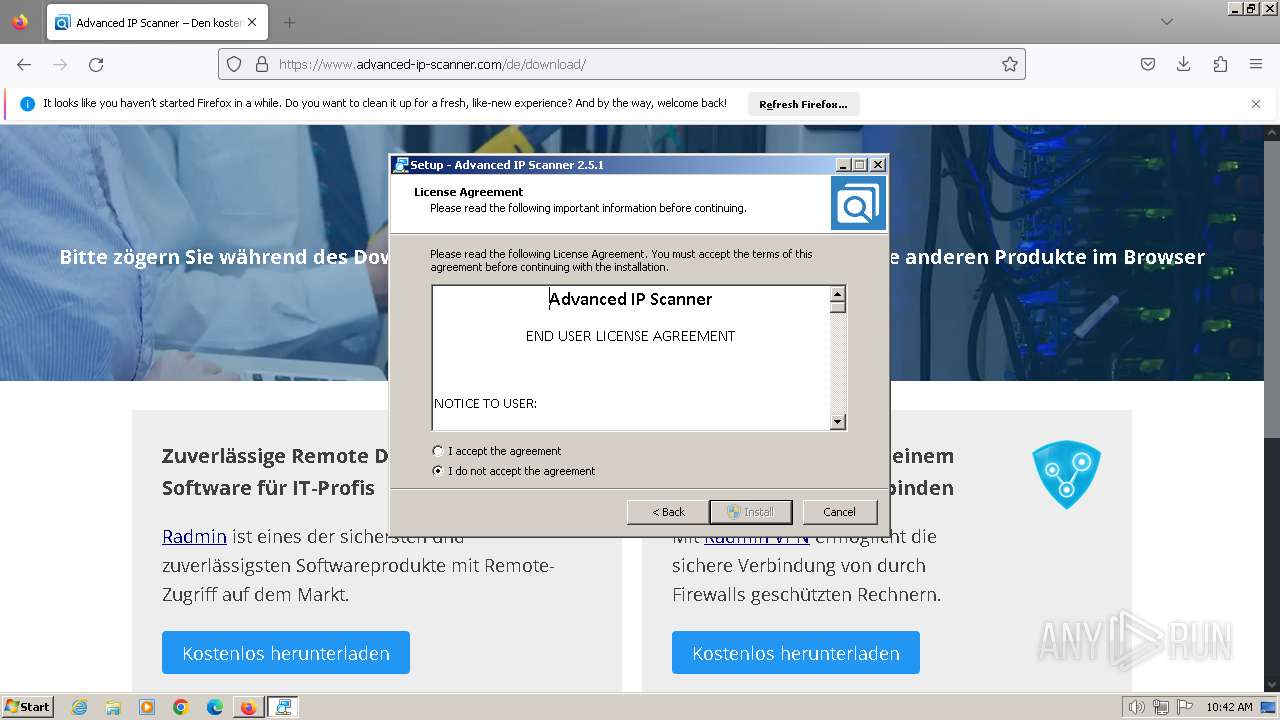Select the Advanced IP Scanner browser tab
1280x720 pixels.
pyautogui.click(x=157, y=22)
